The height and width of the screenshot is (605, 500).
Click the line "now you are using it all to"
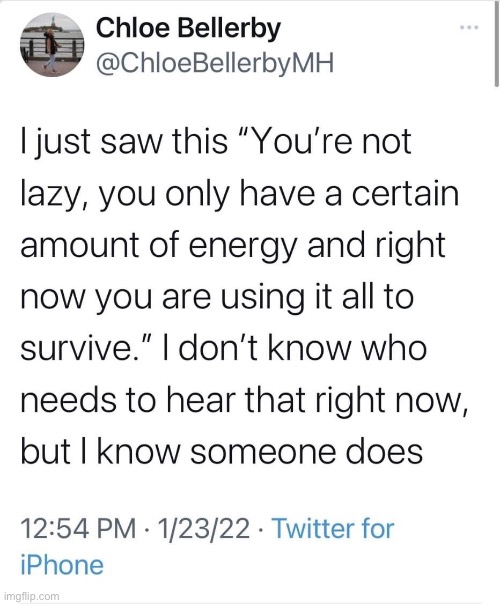217,298
